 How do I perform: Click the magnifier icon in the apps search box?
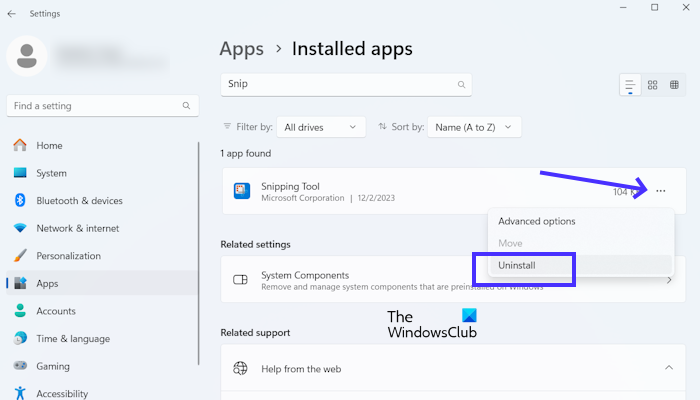pos(461,84)
